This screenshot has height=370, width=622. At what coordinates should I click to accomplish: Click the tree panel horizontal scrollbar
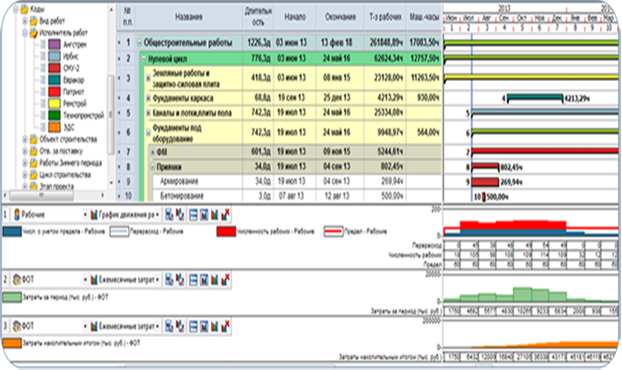coord(56,195)
